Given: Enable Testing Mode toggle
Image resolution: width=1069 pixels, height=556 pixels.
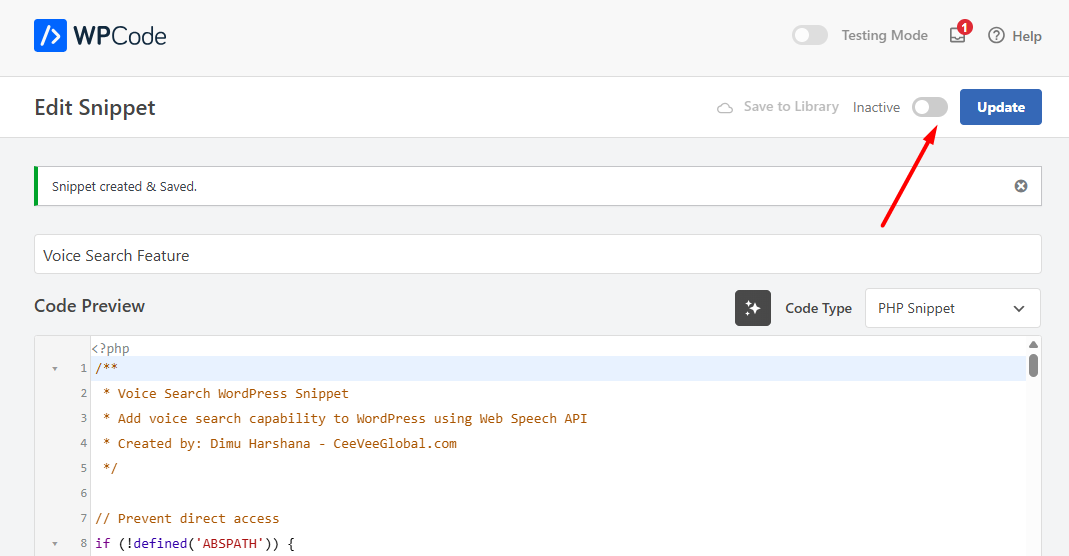Looking at the screenshot, I should (810, 35).
